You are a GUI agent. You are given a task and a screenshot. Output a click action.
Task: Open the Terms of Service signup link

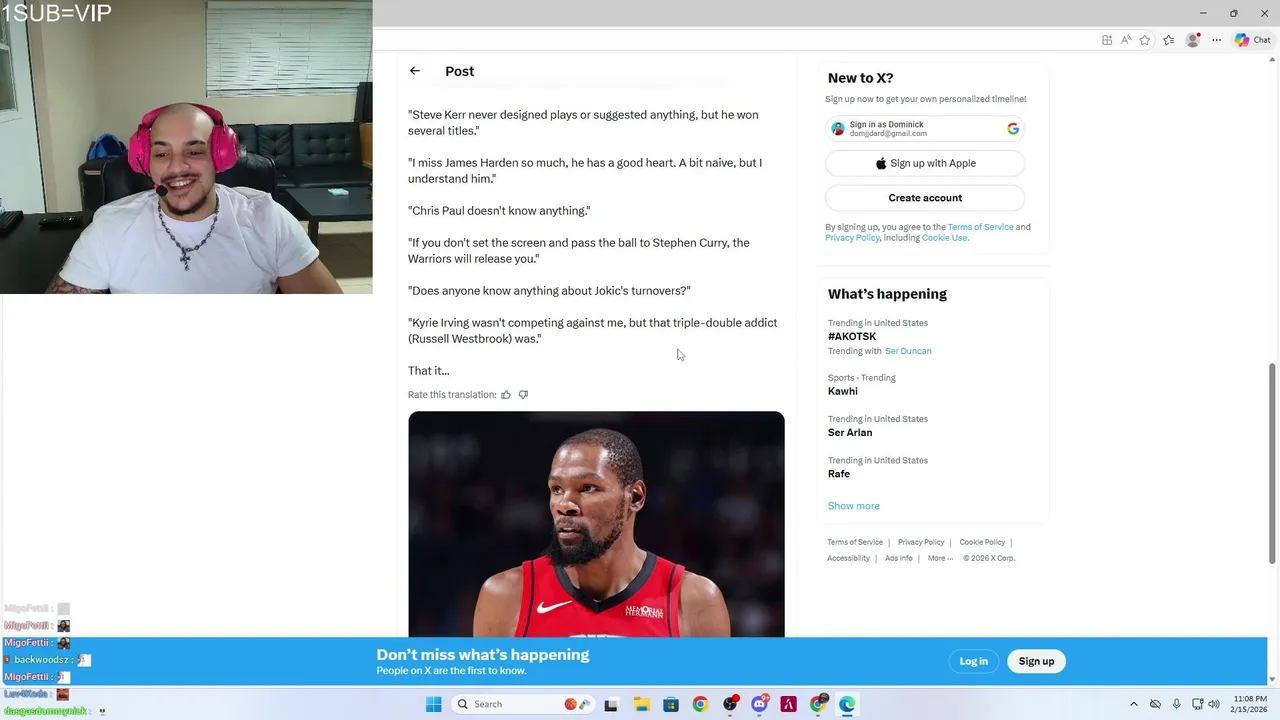pyautogui.click(x=980, y=227)
